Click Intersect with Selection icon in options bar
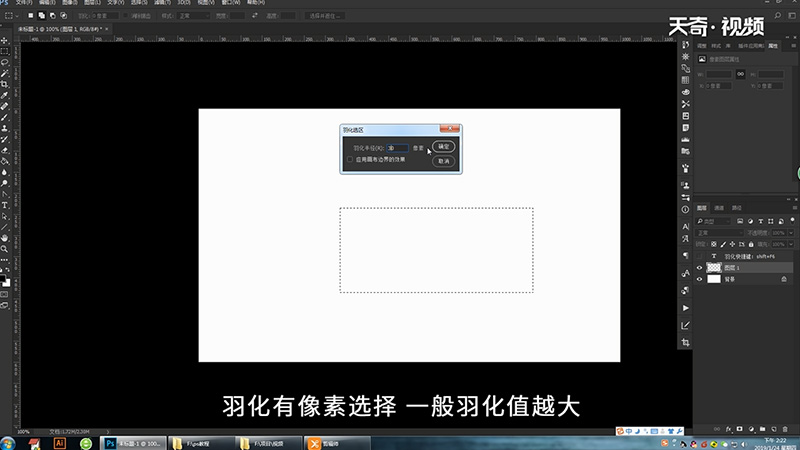The image size is (800, 450). coord(64,16)
